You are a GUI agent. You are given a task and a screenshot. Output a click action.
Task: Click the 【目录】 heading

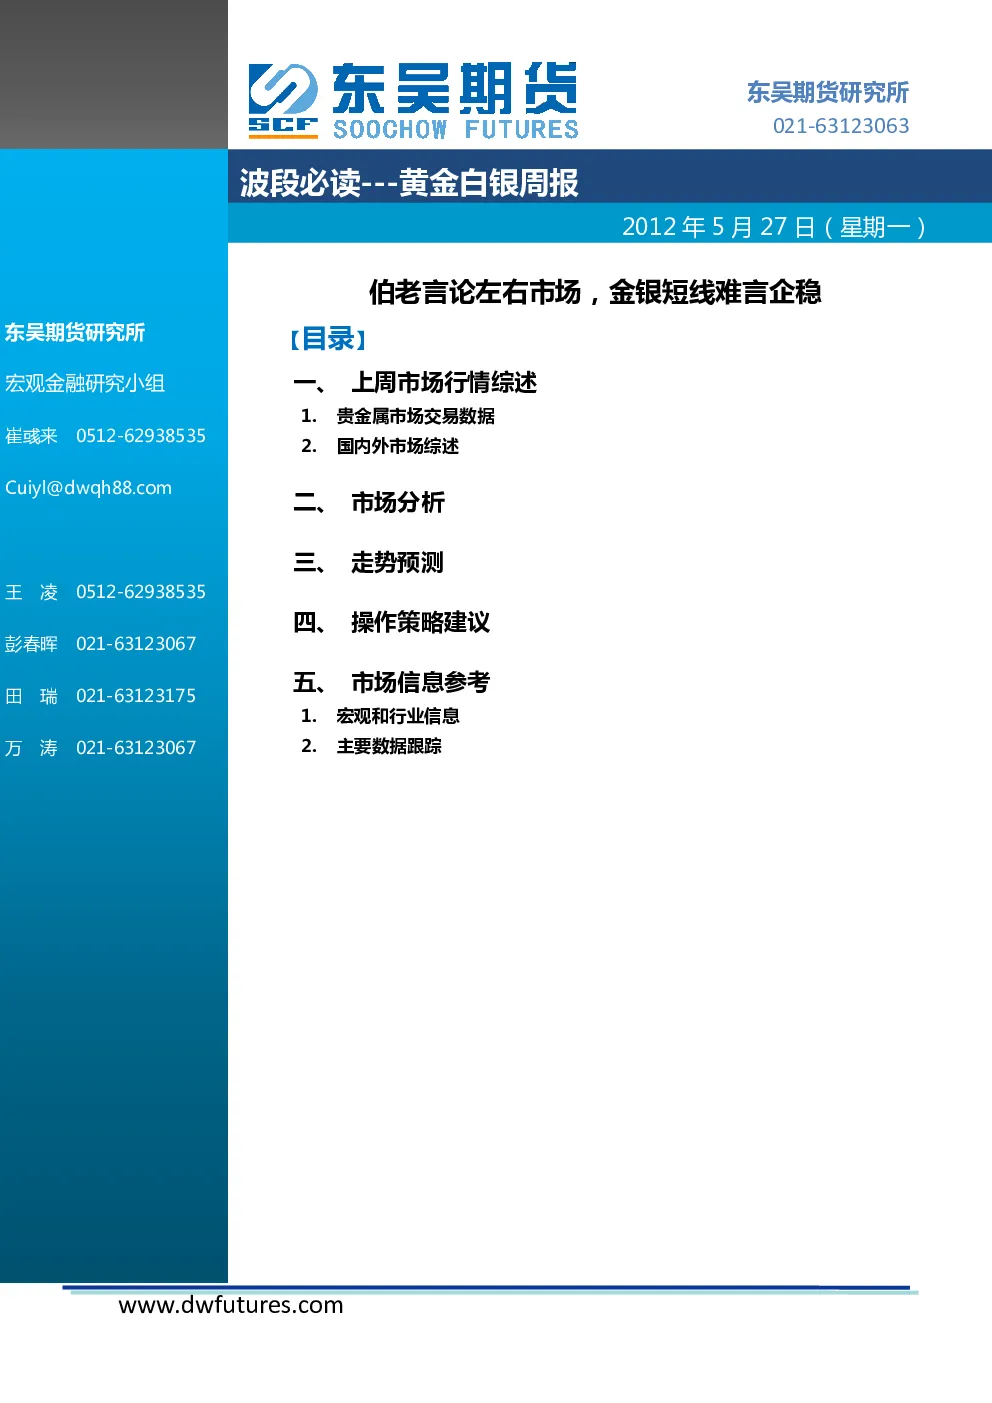[328, 339]
